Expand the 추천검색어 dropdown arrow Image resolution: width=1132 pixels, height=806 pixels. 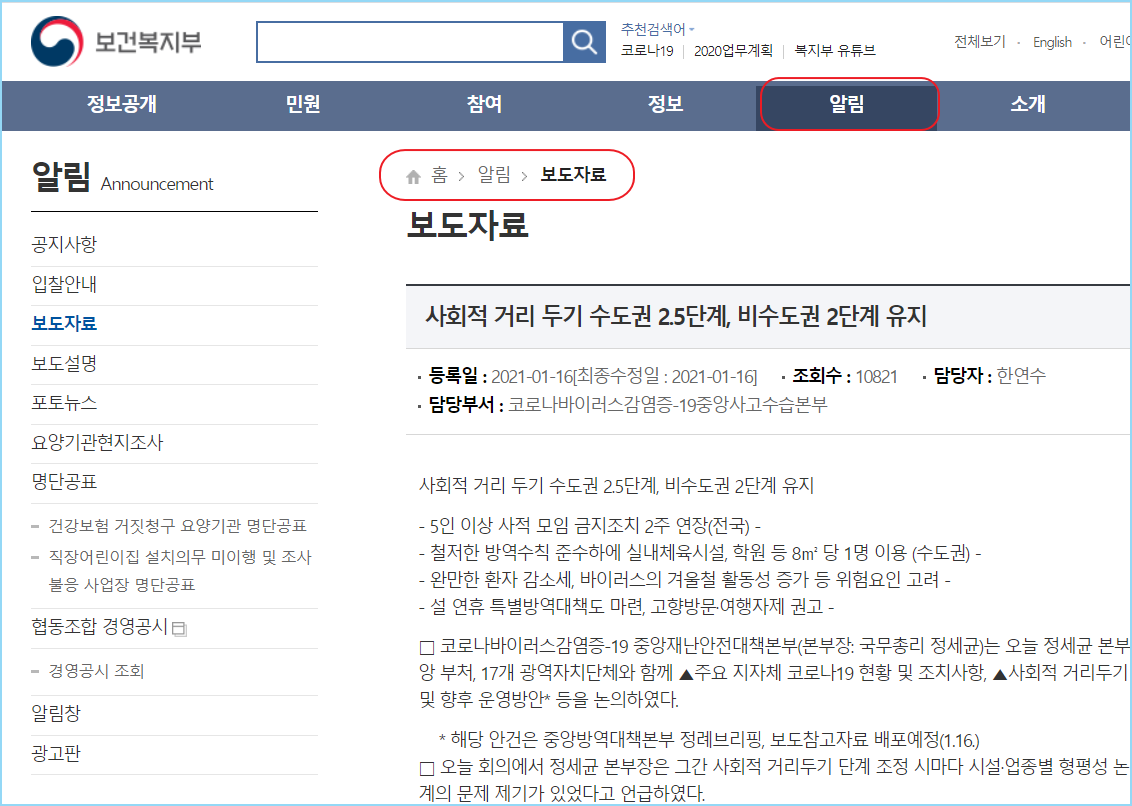click(x=692, y=30)
